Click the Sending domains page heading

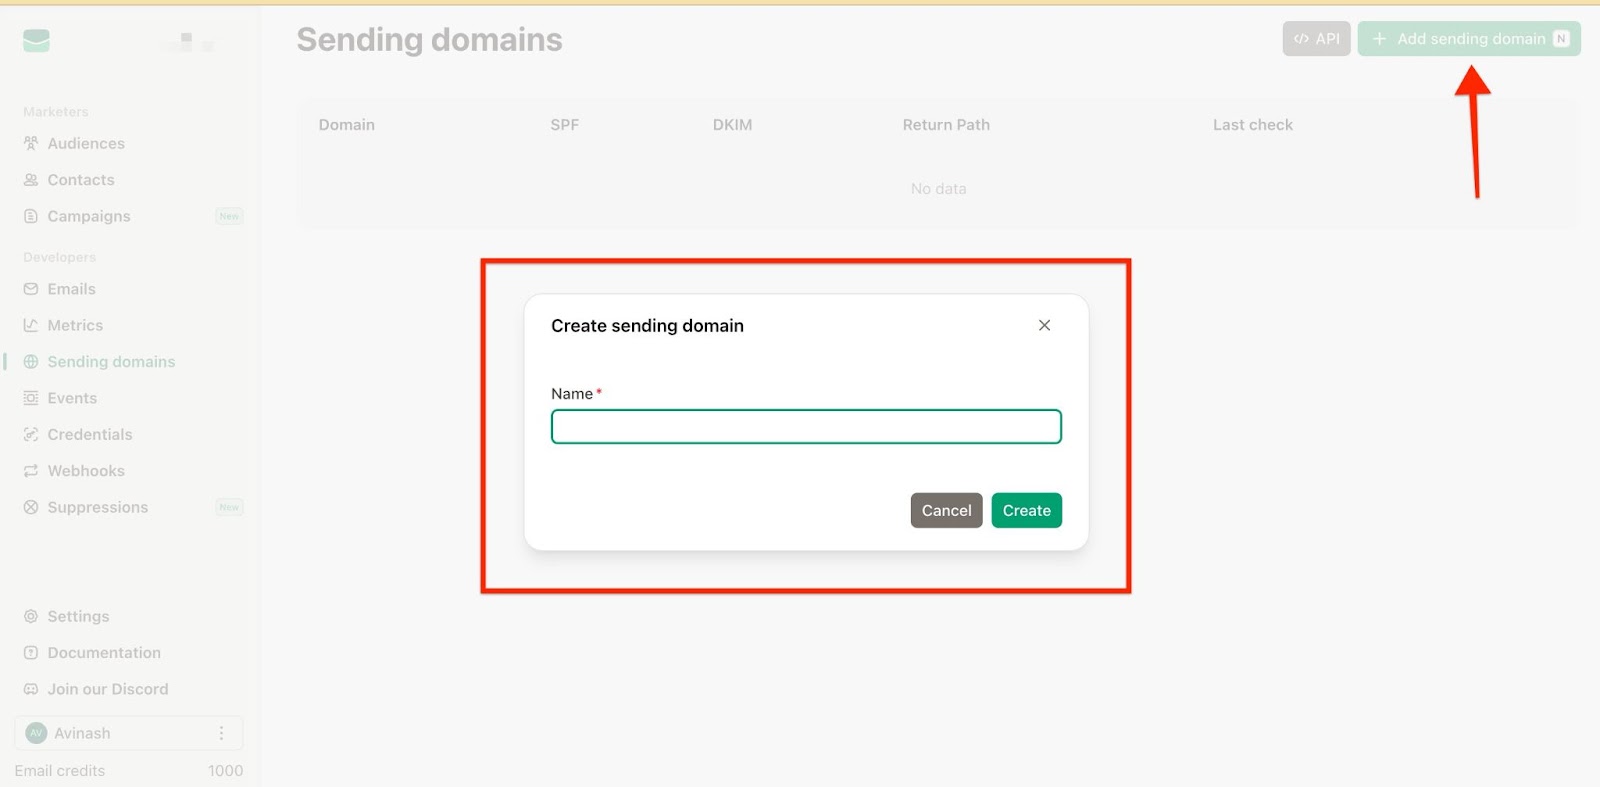point(430,40)
